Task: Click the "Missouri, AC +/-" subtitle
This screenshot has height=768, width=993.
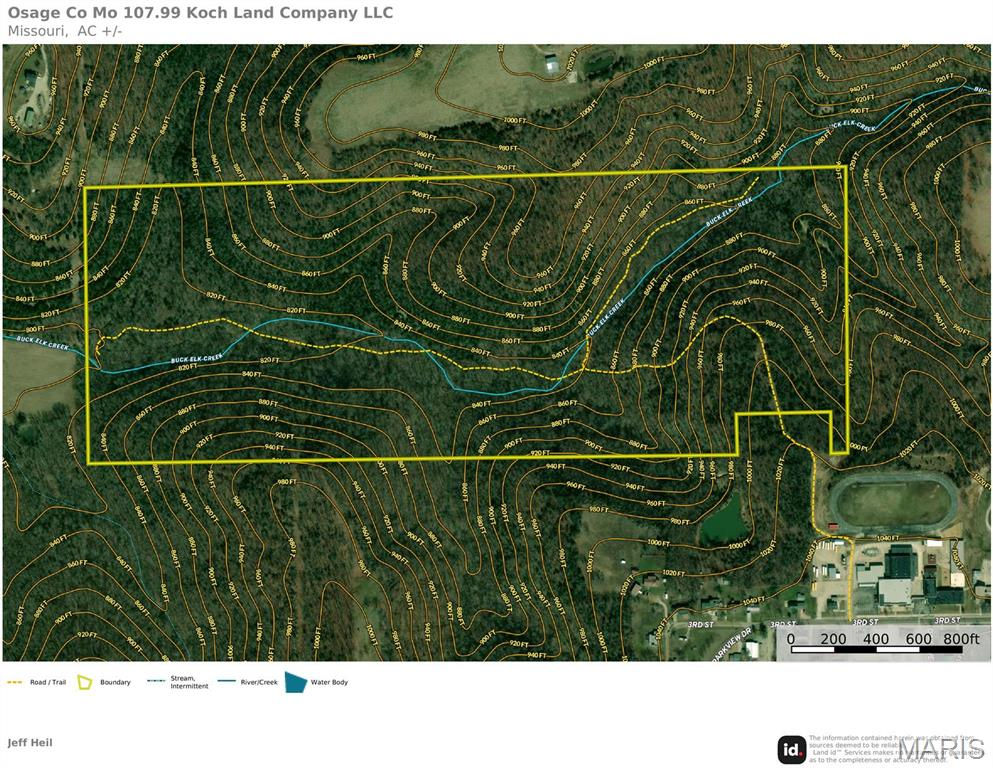Action: (65, 31)
